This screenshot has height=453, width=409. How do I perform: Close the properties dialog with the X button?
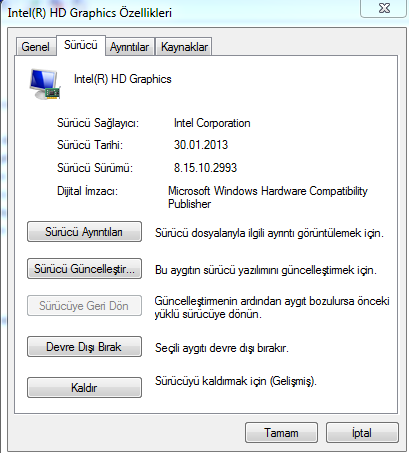tap(384, 8)
